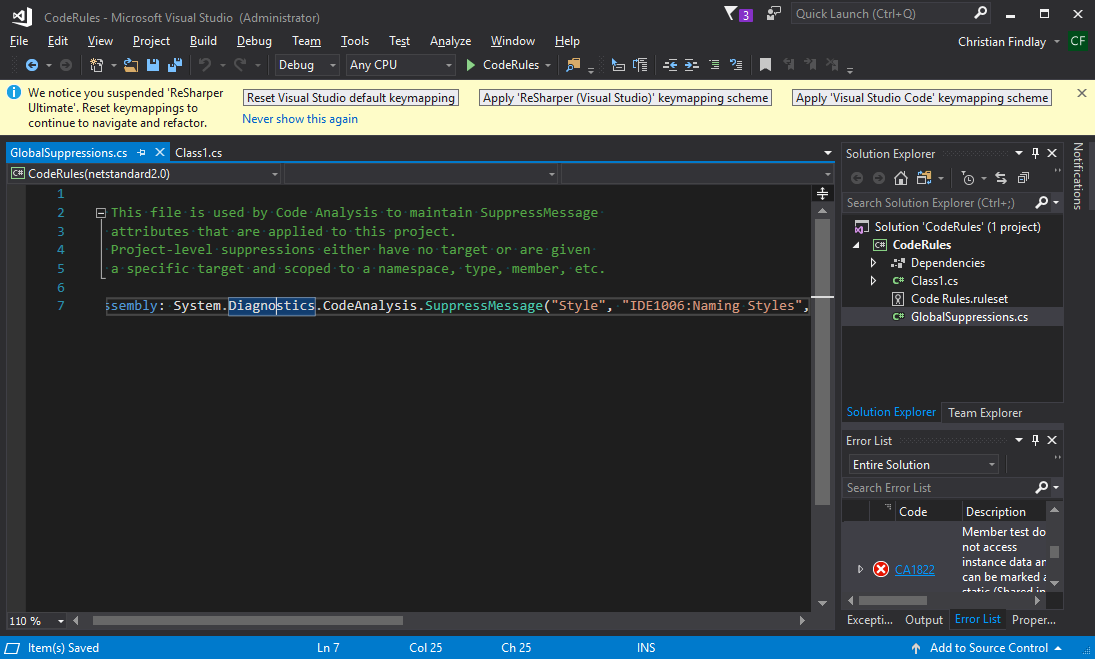Expand the Class1.cs node
Viewport: 1095px width, 659px height.
(873, 281)
